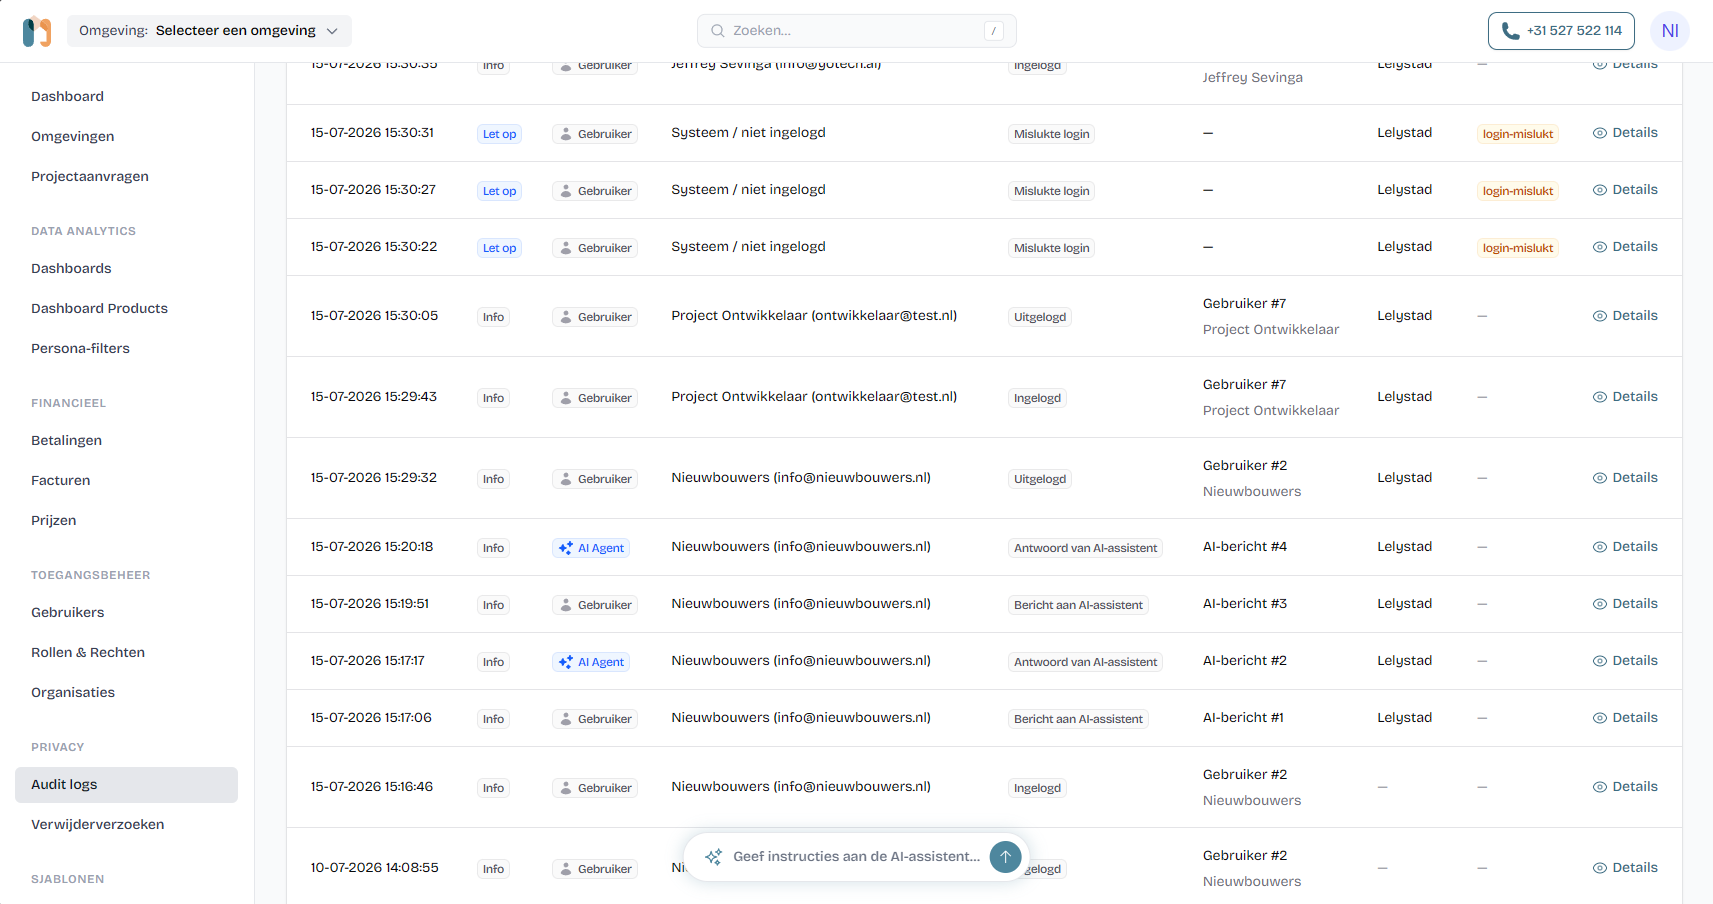Click Uitgelogd action in 15:30:05 row

[x=1040, y=317]
